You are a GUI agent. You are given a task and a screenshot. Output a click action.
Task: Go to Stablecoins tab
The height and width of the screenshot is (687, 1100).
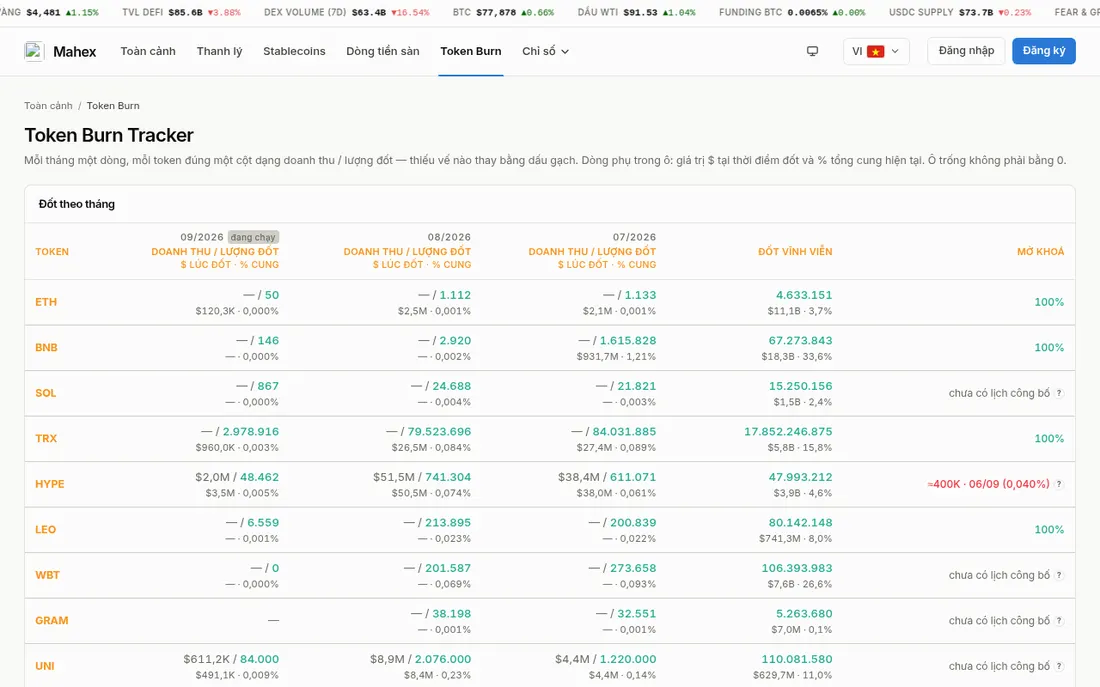[294, 51]
